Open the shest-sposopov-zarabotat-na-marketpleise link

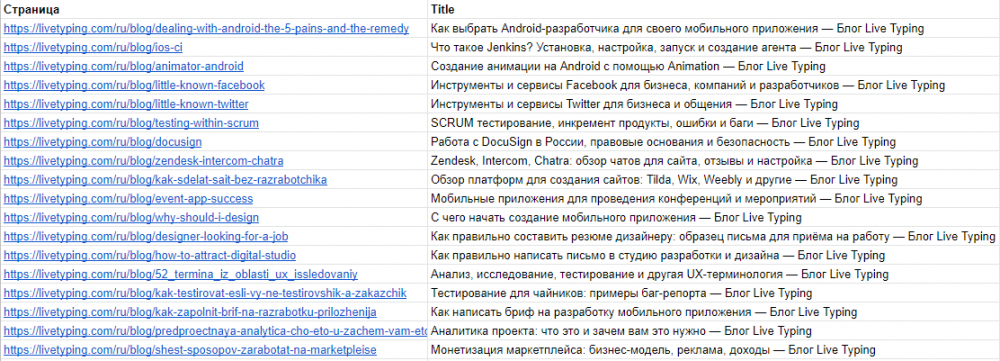coord(190,350)
